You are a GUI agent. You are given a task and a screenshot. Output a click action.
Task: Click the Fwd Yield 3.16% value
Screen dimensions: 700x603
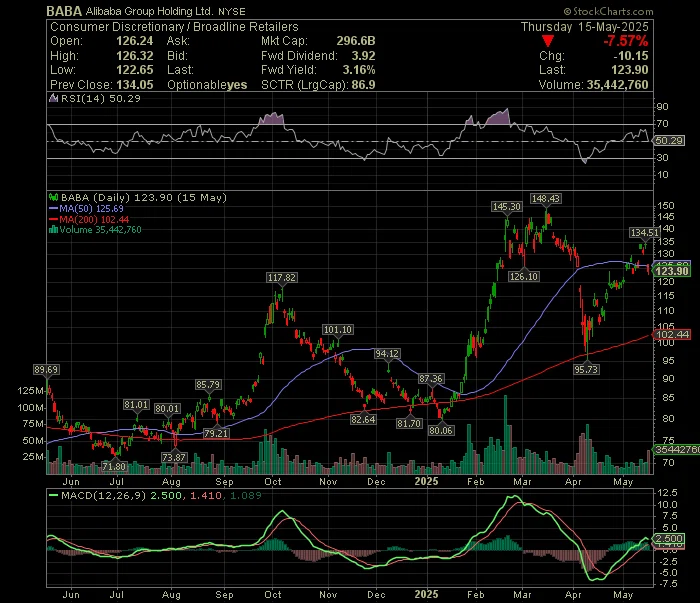click(359, 70)
